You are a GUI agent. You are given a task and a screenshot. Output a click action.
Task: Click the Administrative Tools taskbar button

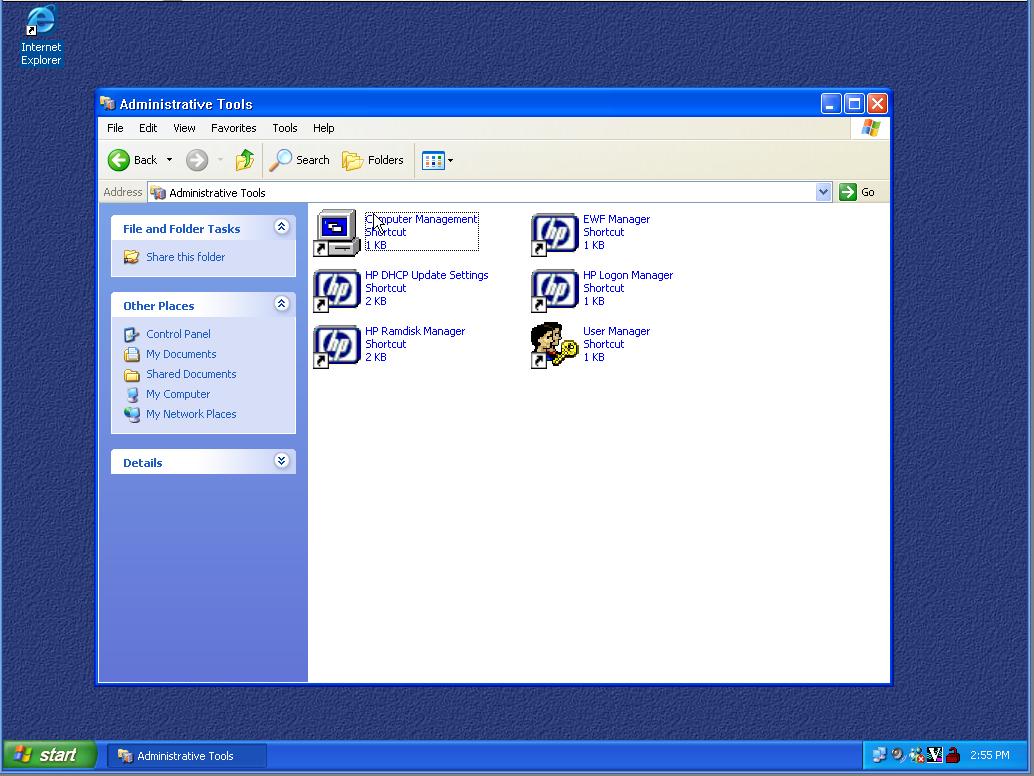187,756
